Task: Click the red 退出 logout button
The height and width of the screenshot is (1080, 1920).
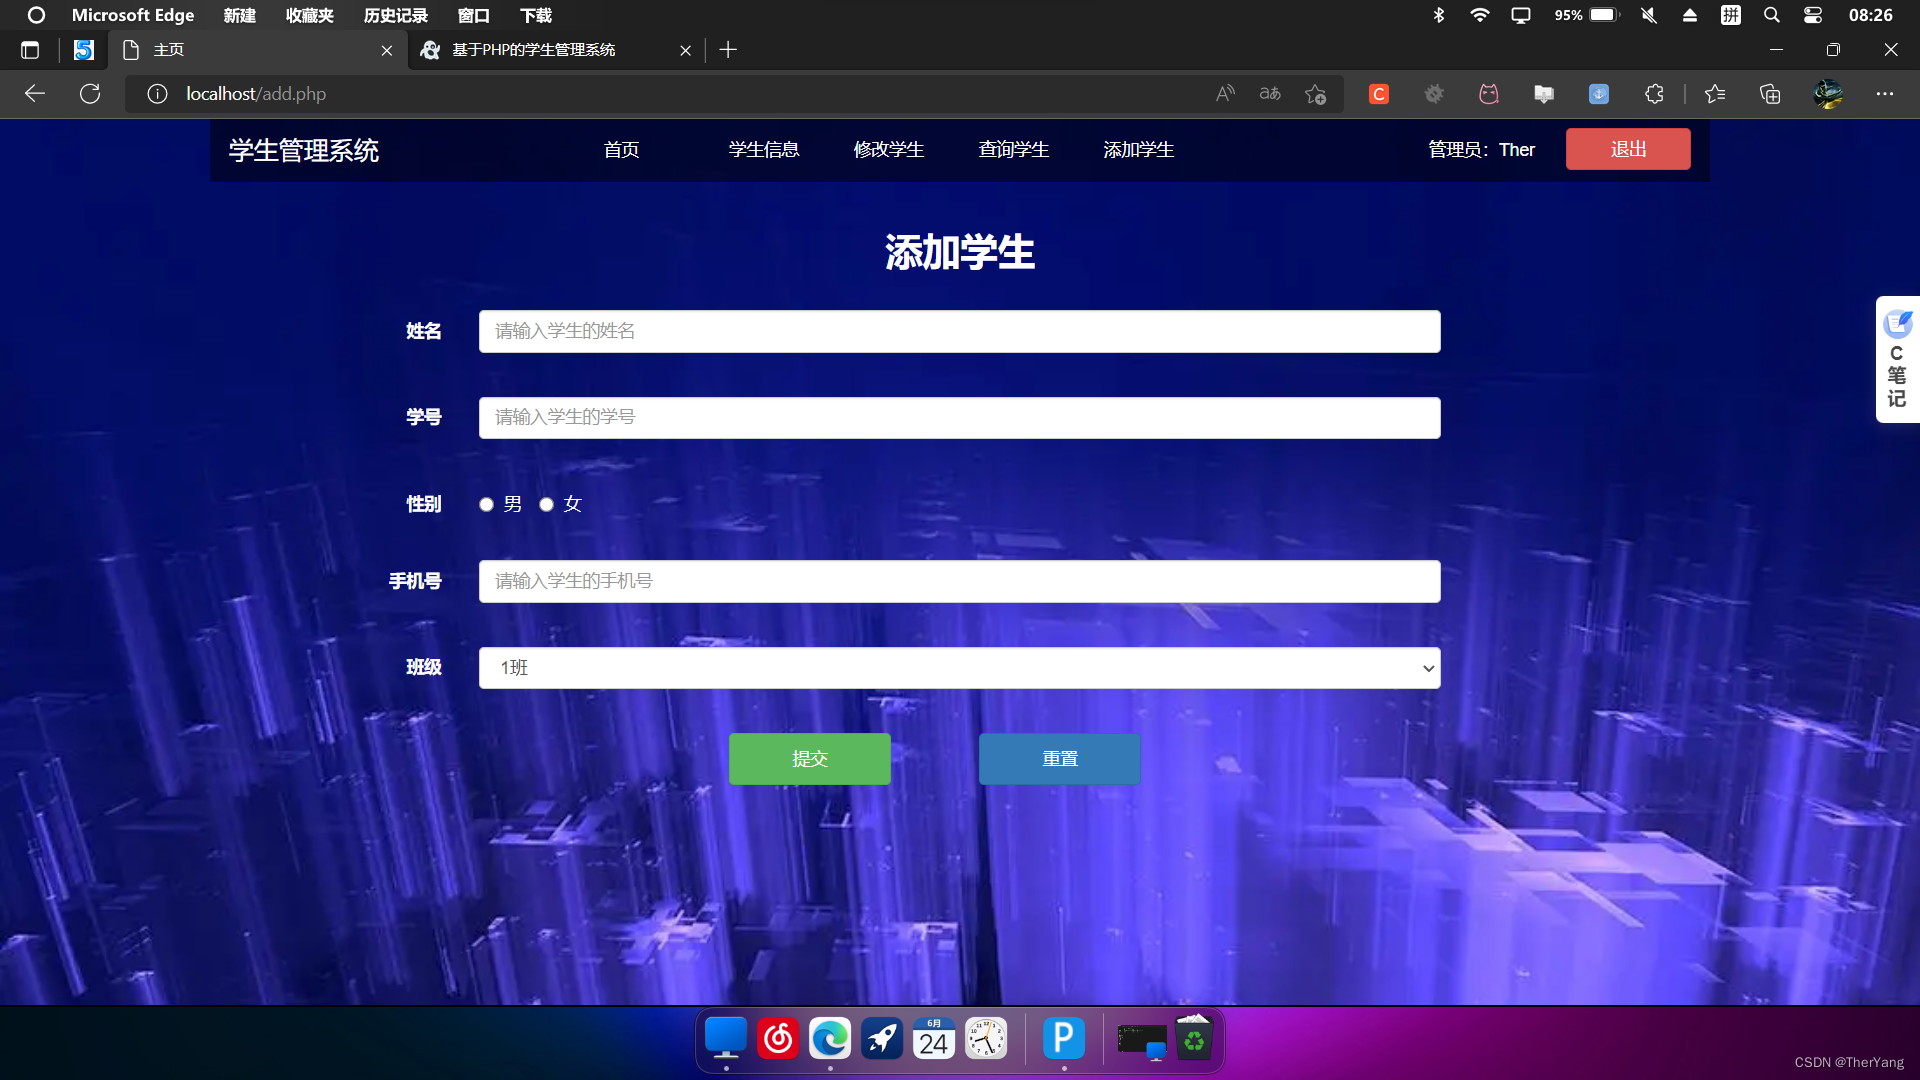Action: [1628, 149]
